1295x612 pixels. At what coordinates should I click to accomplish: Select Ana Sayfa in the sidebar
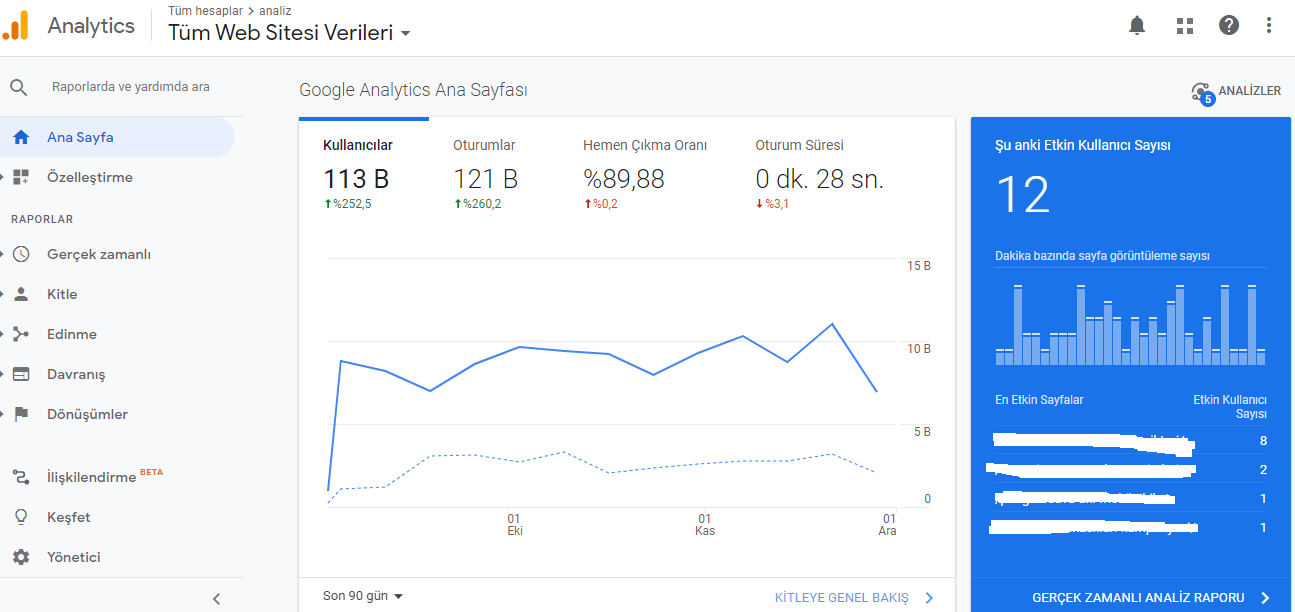tap(117, 137)
